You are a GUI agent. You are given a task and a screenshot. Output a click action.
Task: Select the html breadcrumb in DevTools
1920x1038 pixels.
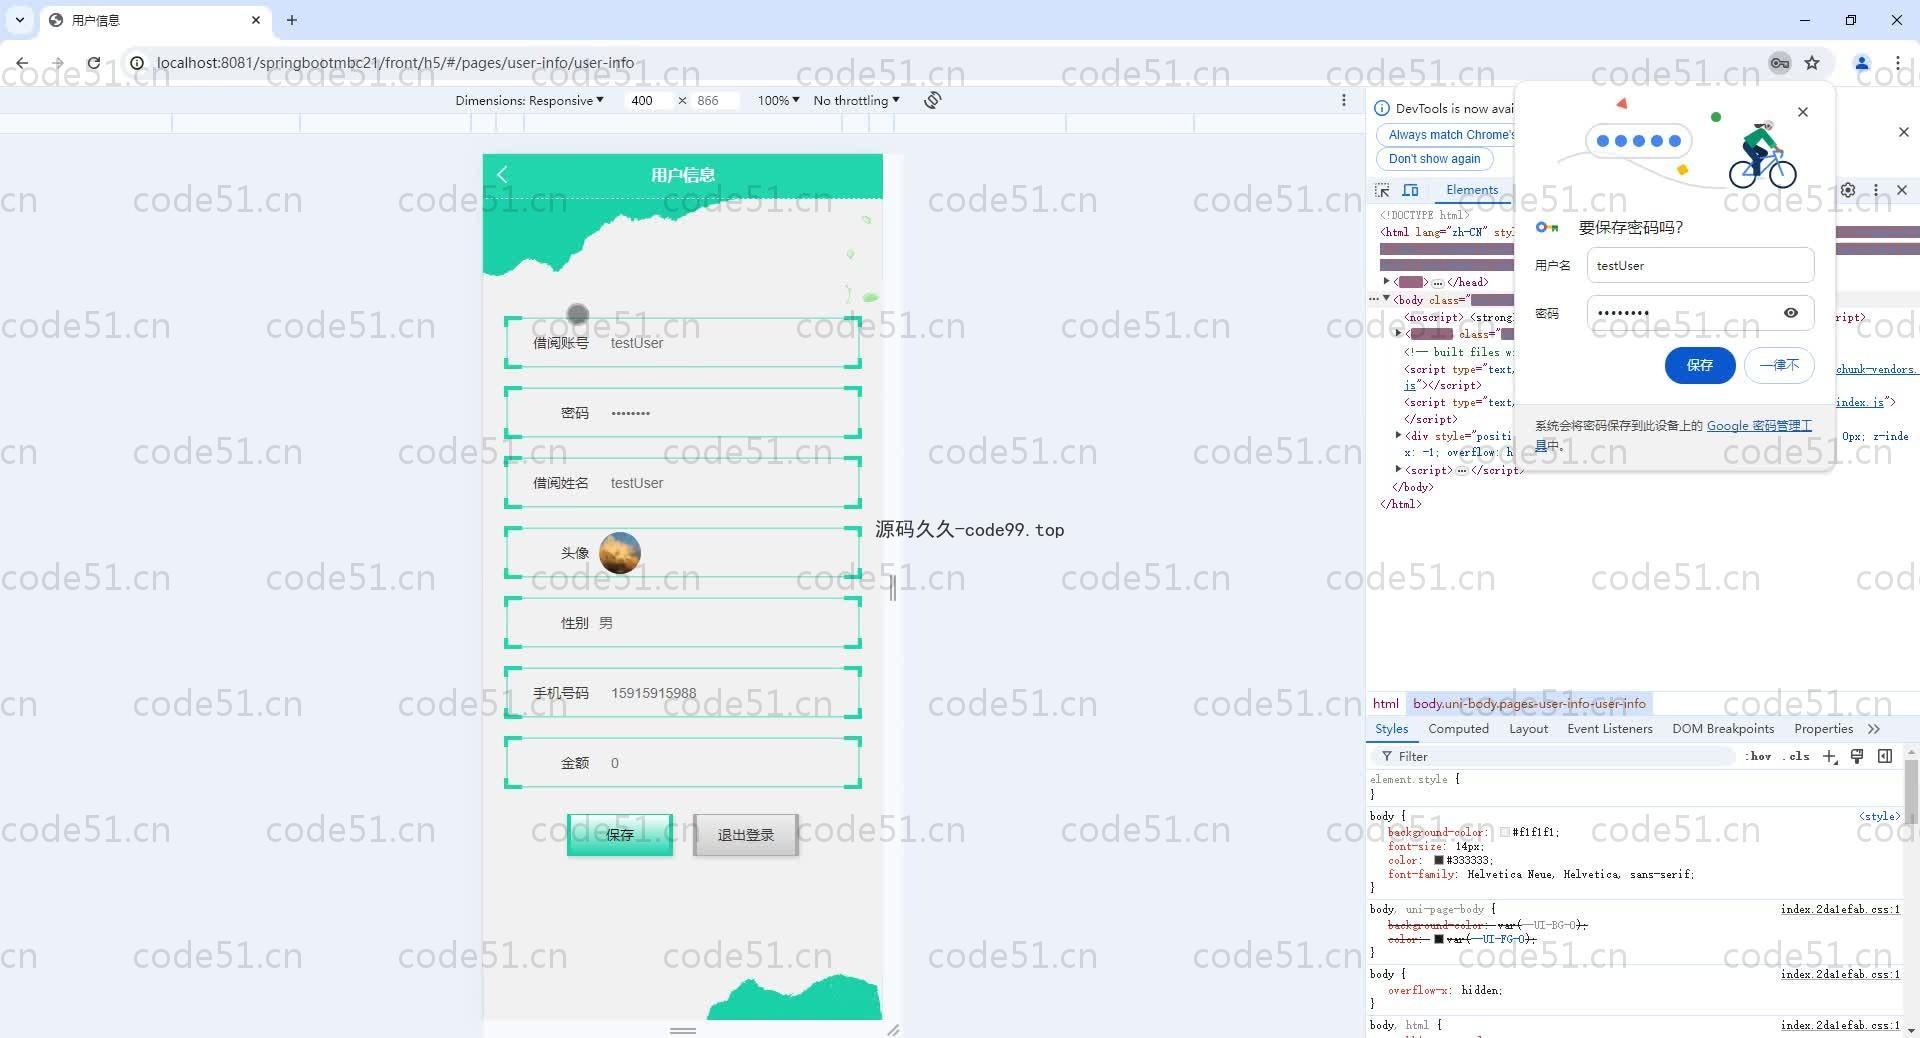[1385, 704]
